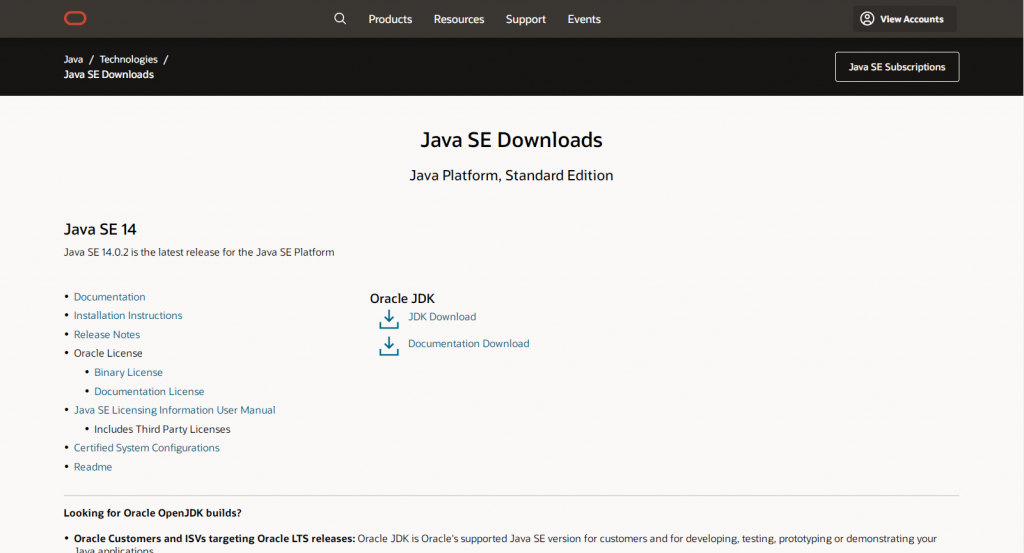Click Java Platform, Standard Edition subtitle
The height and width of the screenshot is (553, 1024).
point(511,175)
